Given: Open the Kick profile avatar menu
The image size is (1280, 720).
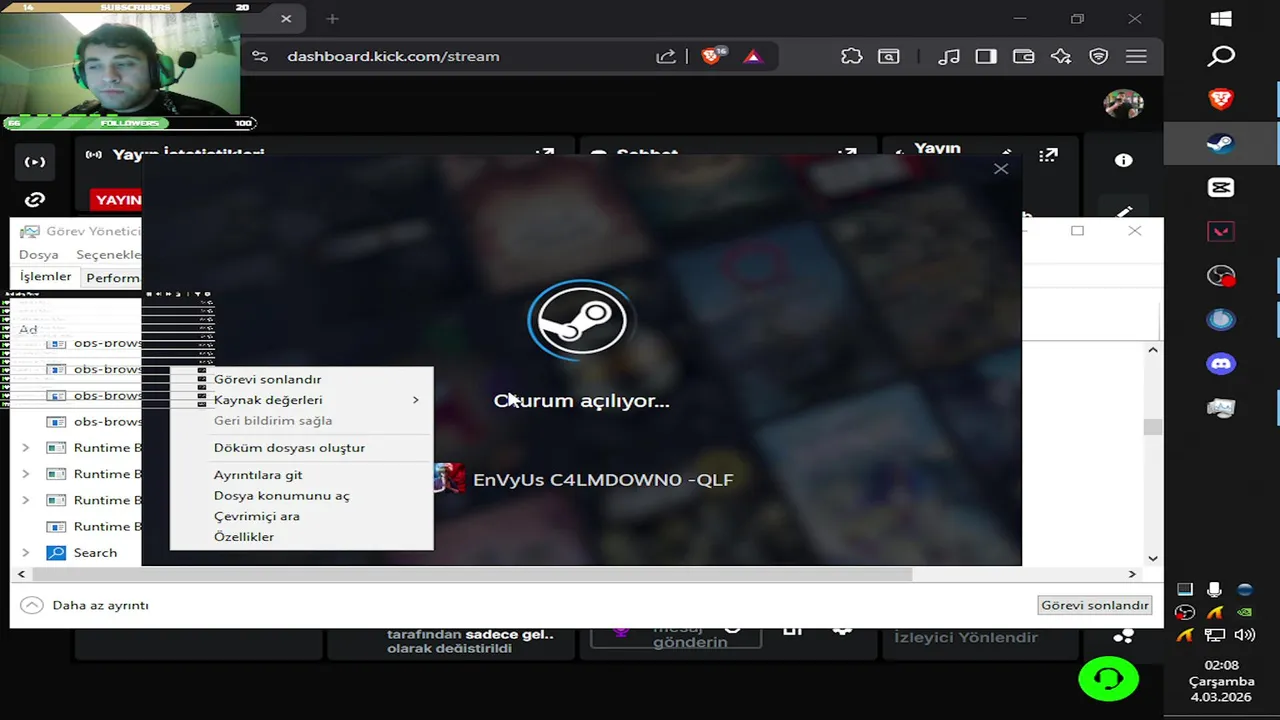Looking at the screenshot, I should (1123, 103).
